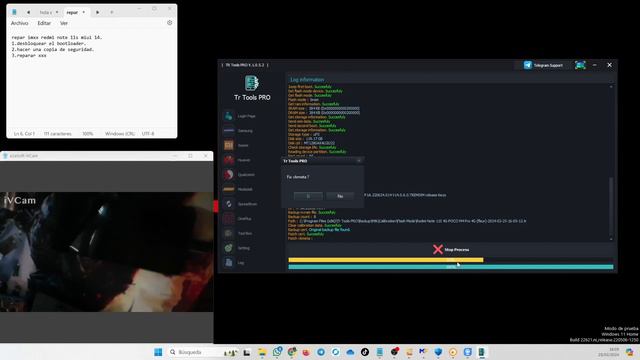
Task: Open Ver menu in Notepad
Action: coord(64,23)
